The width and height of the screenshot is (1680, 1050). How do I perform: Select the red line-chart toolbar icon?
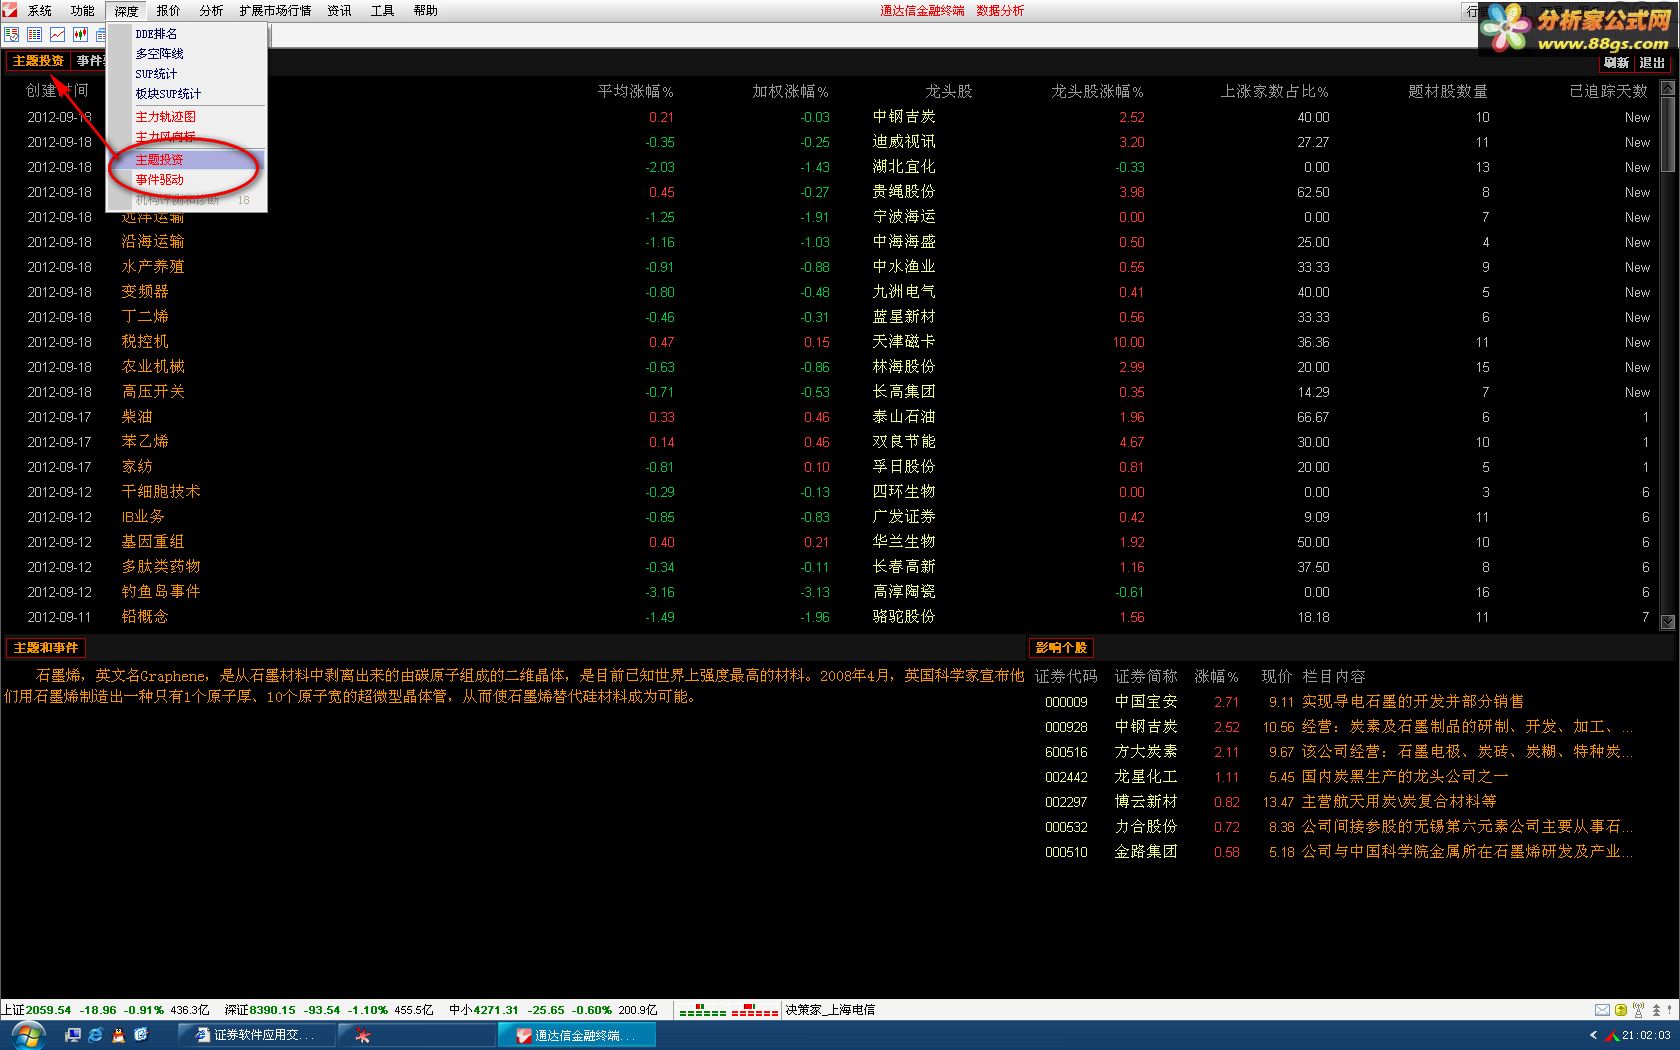tap(57, 34)
